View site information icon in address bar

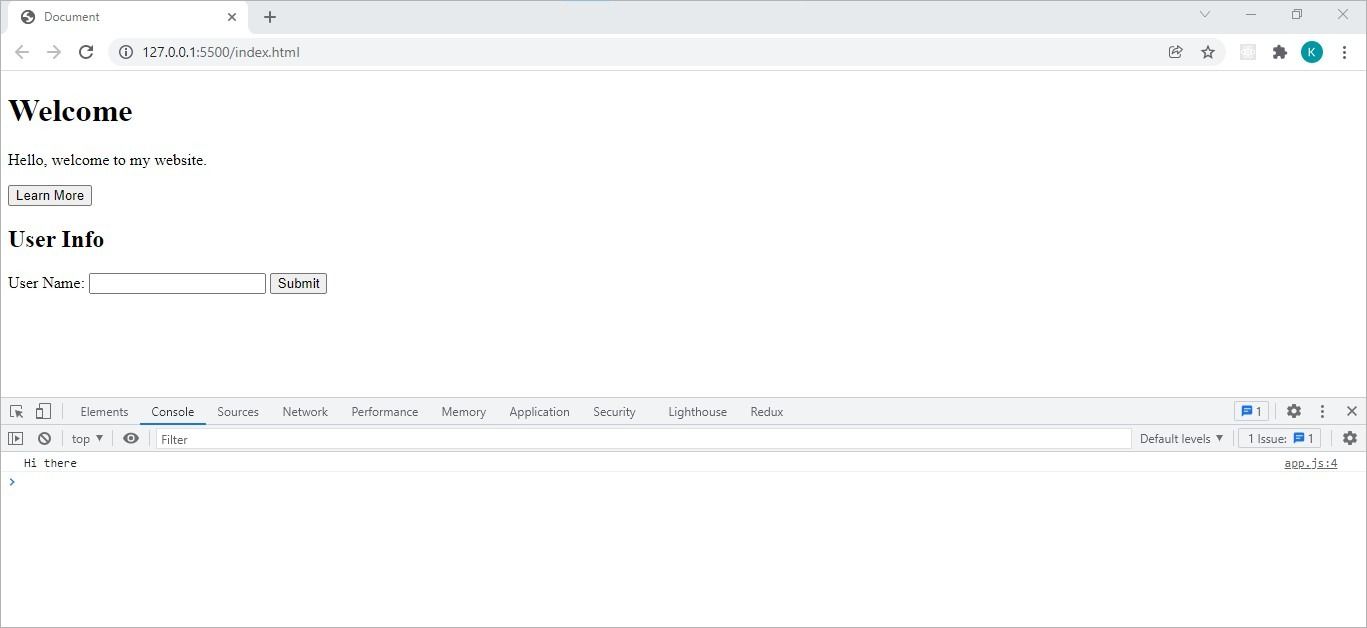126,52
